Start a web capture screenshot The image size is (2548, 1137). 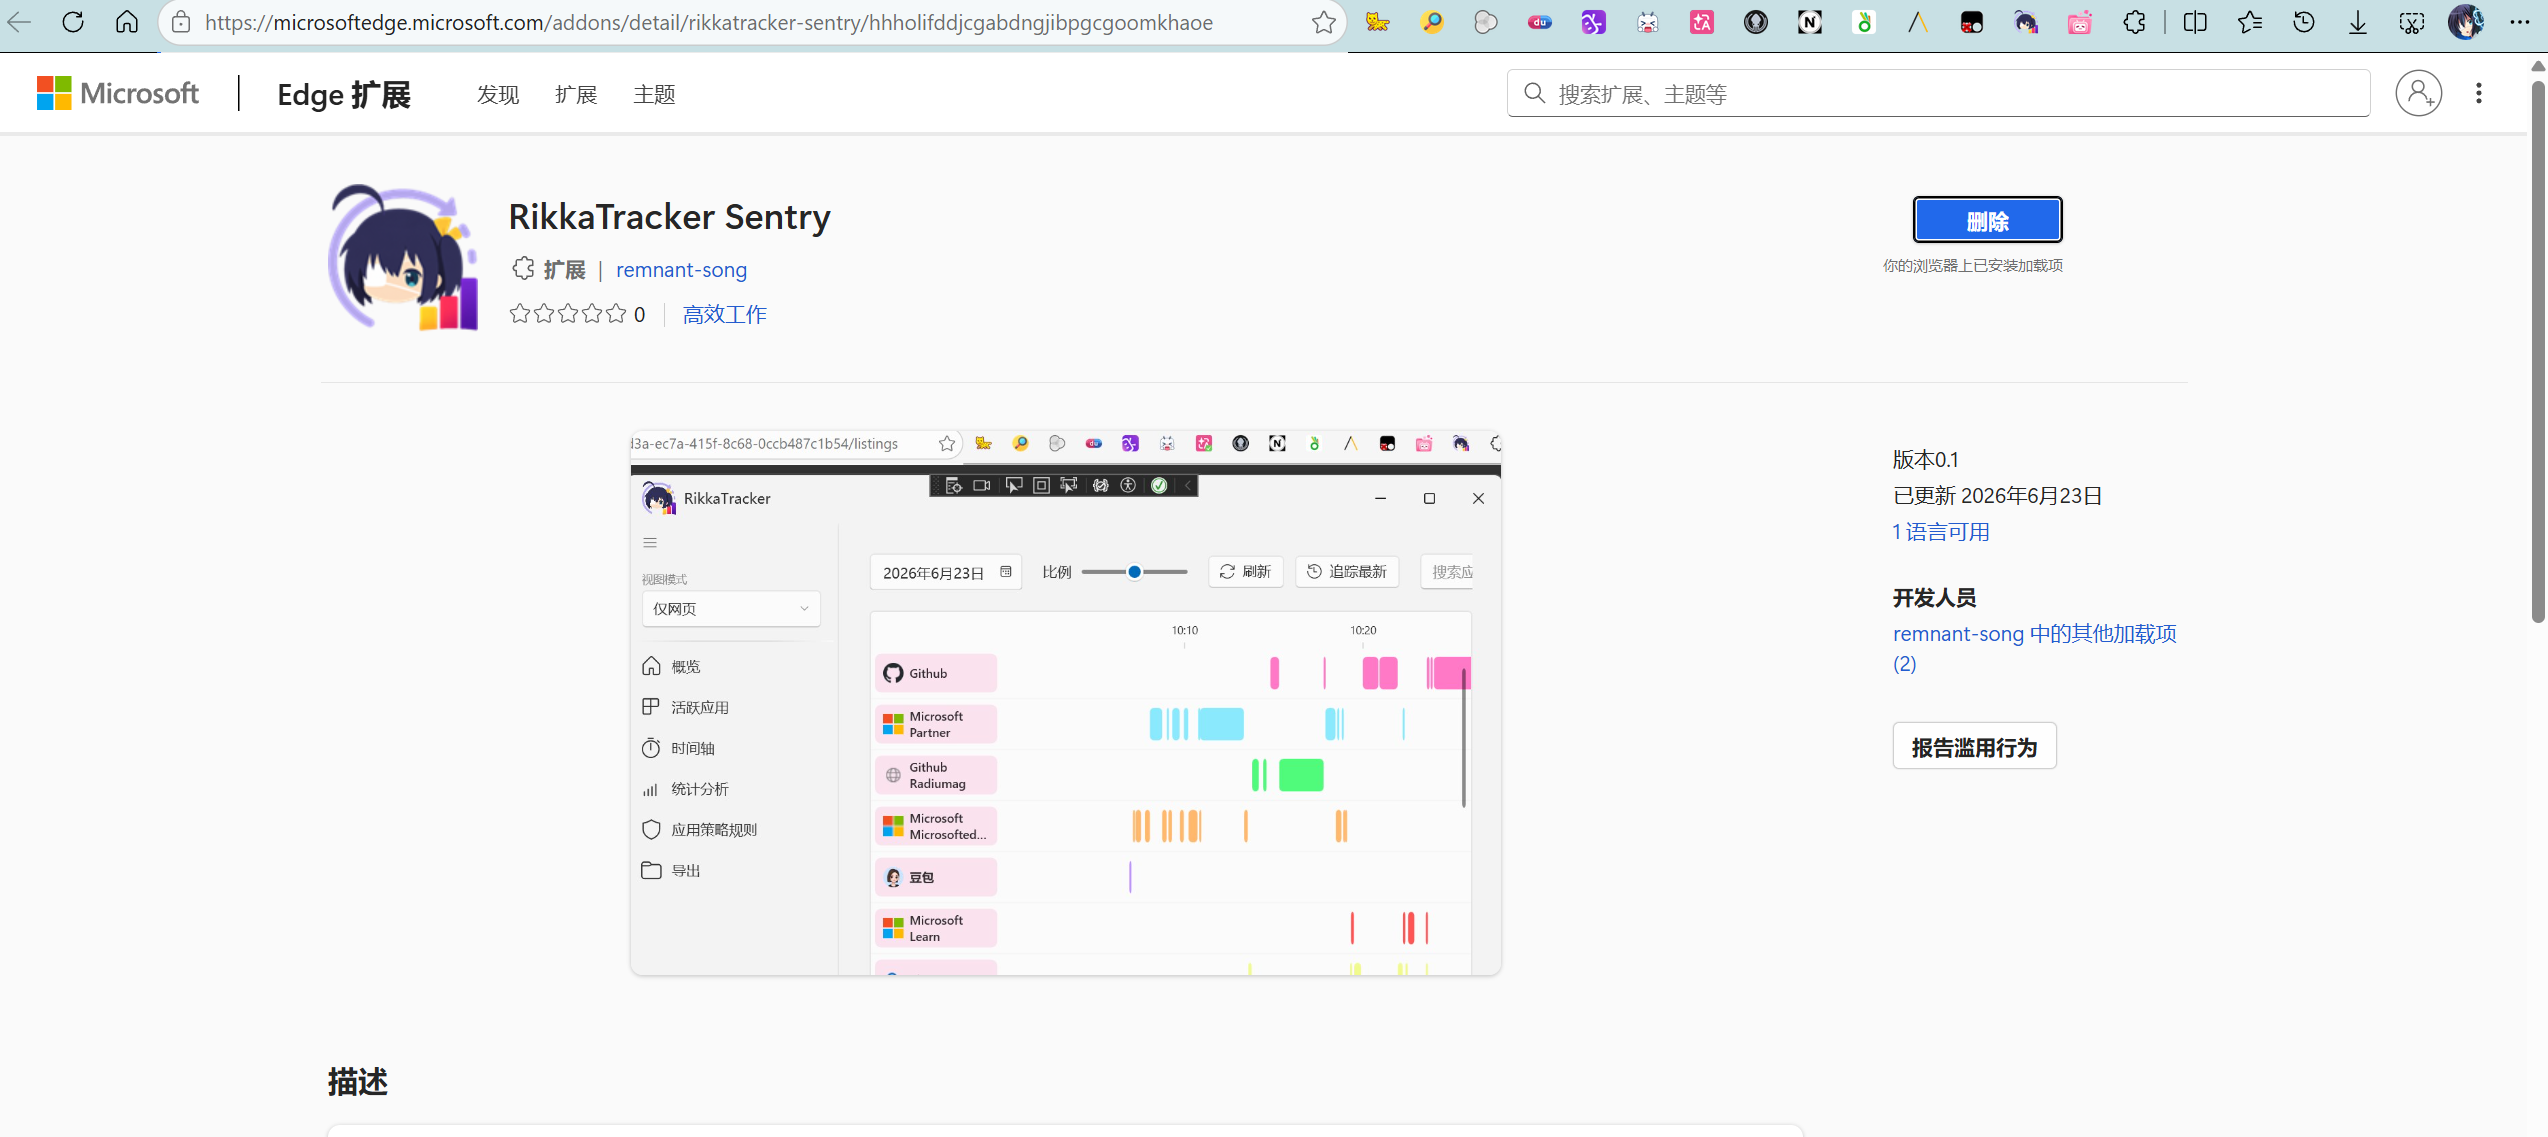coord(2412,22)
